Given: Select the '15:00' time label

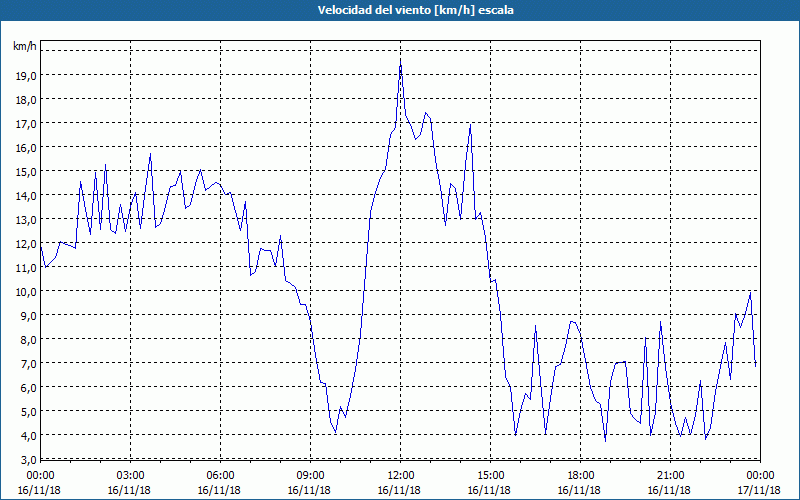Looking at the screenshot, I should pos(490,476).
